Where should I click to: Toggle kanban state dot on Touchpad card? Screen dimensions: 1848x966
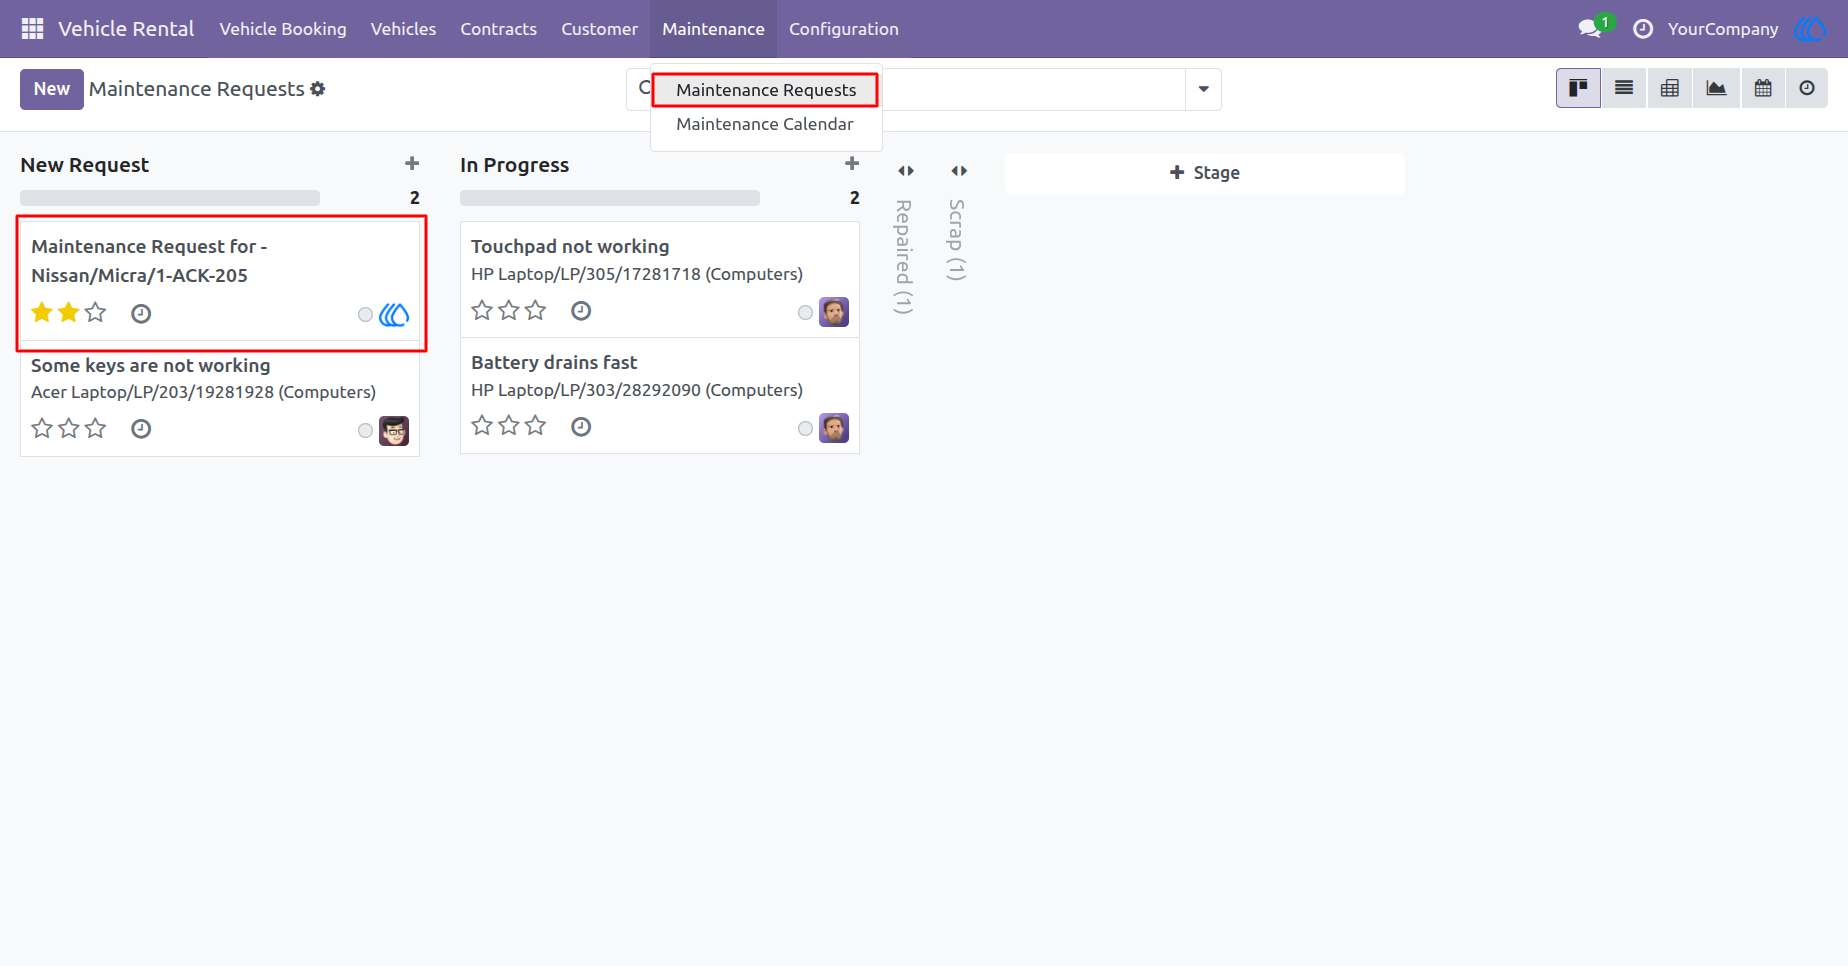click(805, 313)
